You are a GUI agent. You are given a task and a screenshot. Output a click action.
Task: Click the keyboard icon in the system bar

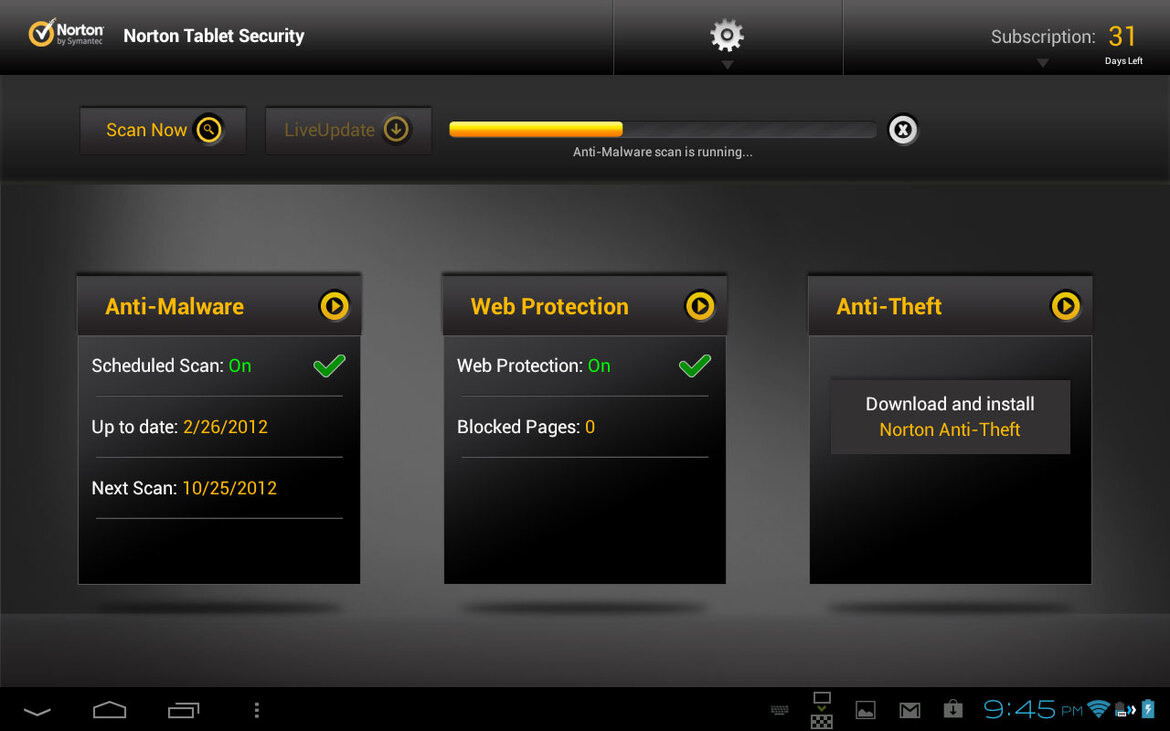[x=780, y=710]
